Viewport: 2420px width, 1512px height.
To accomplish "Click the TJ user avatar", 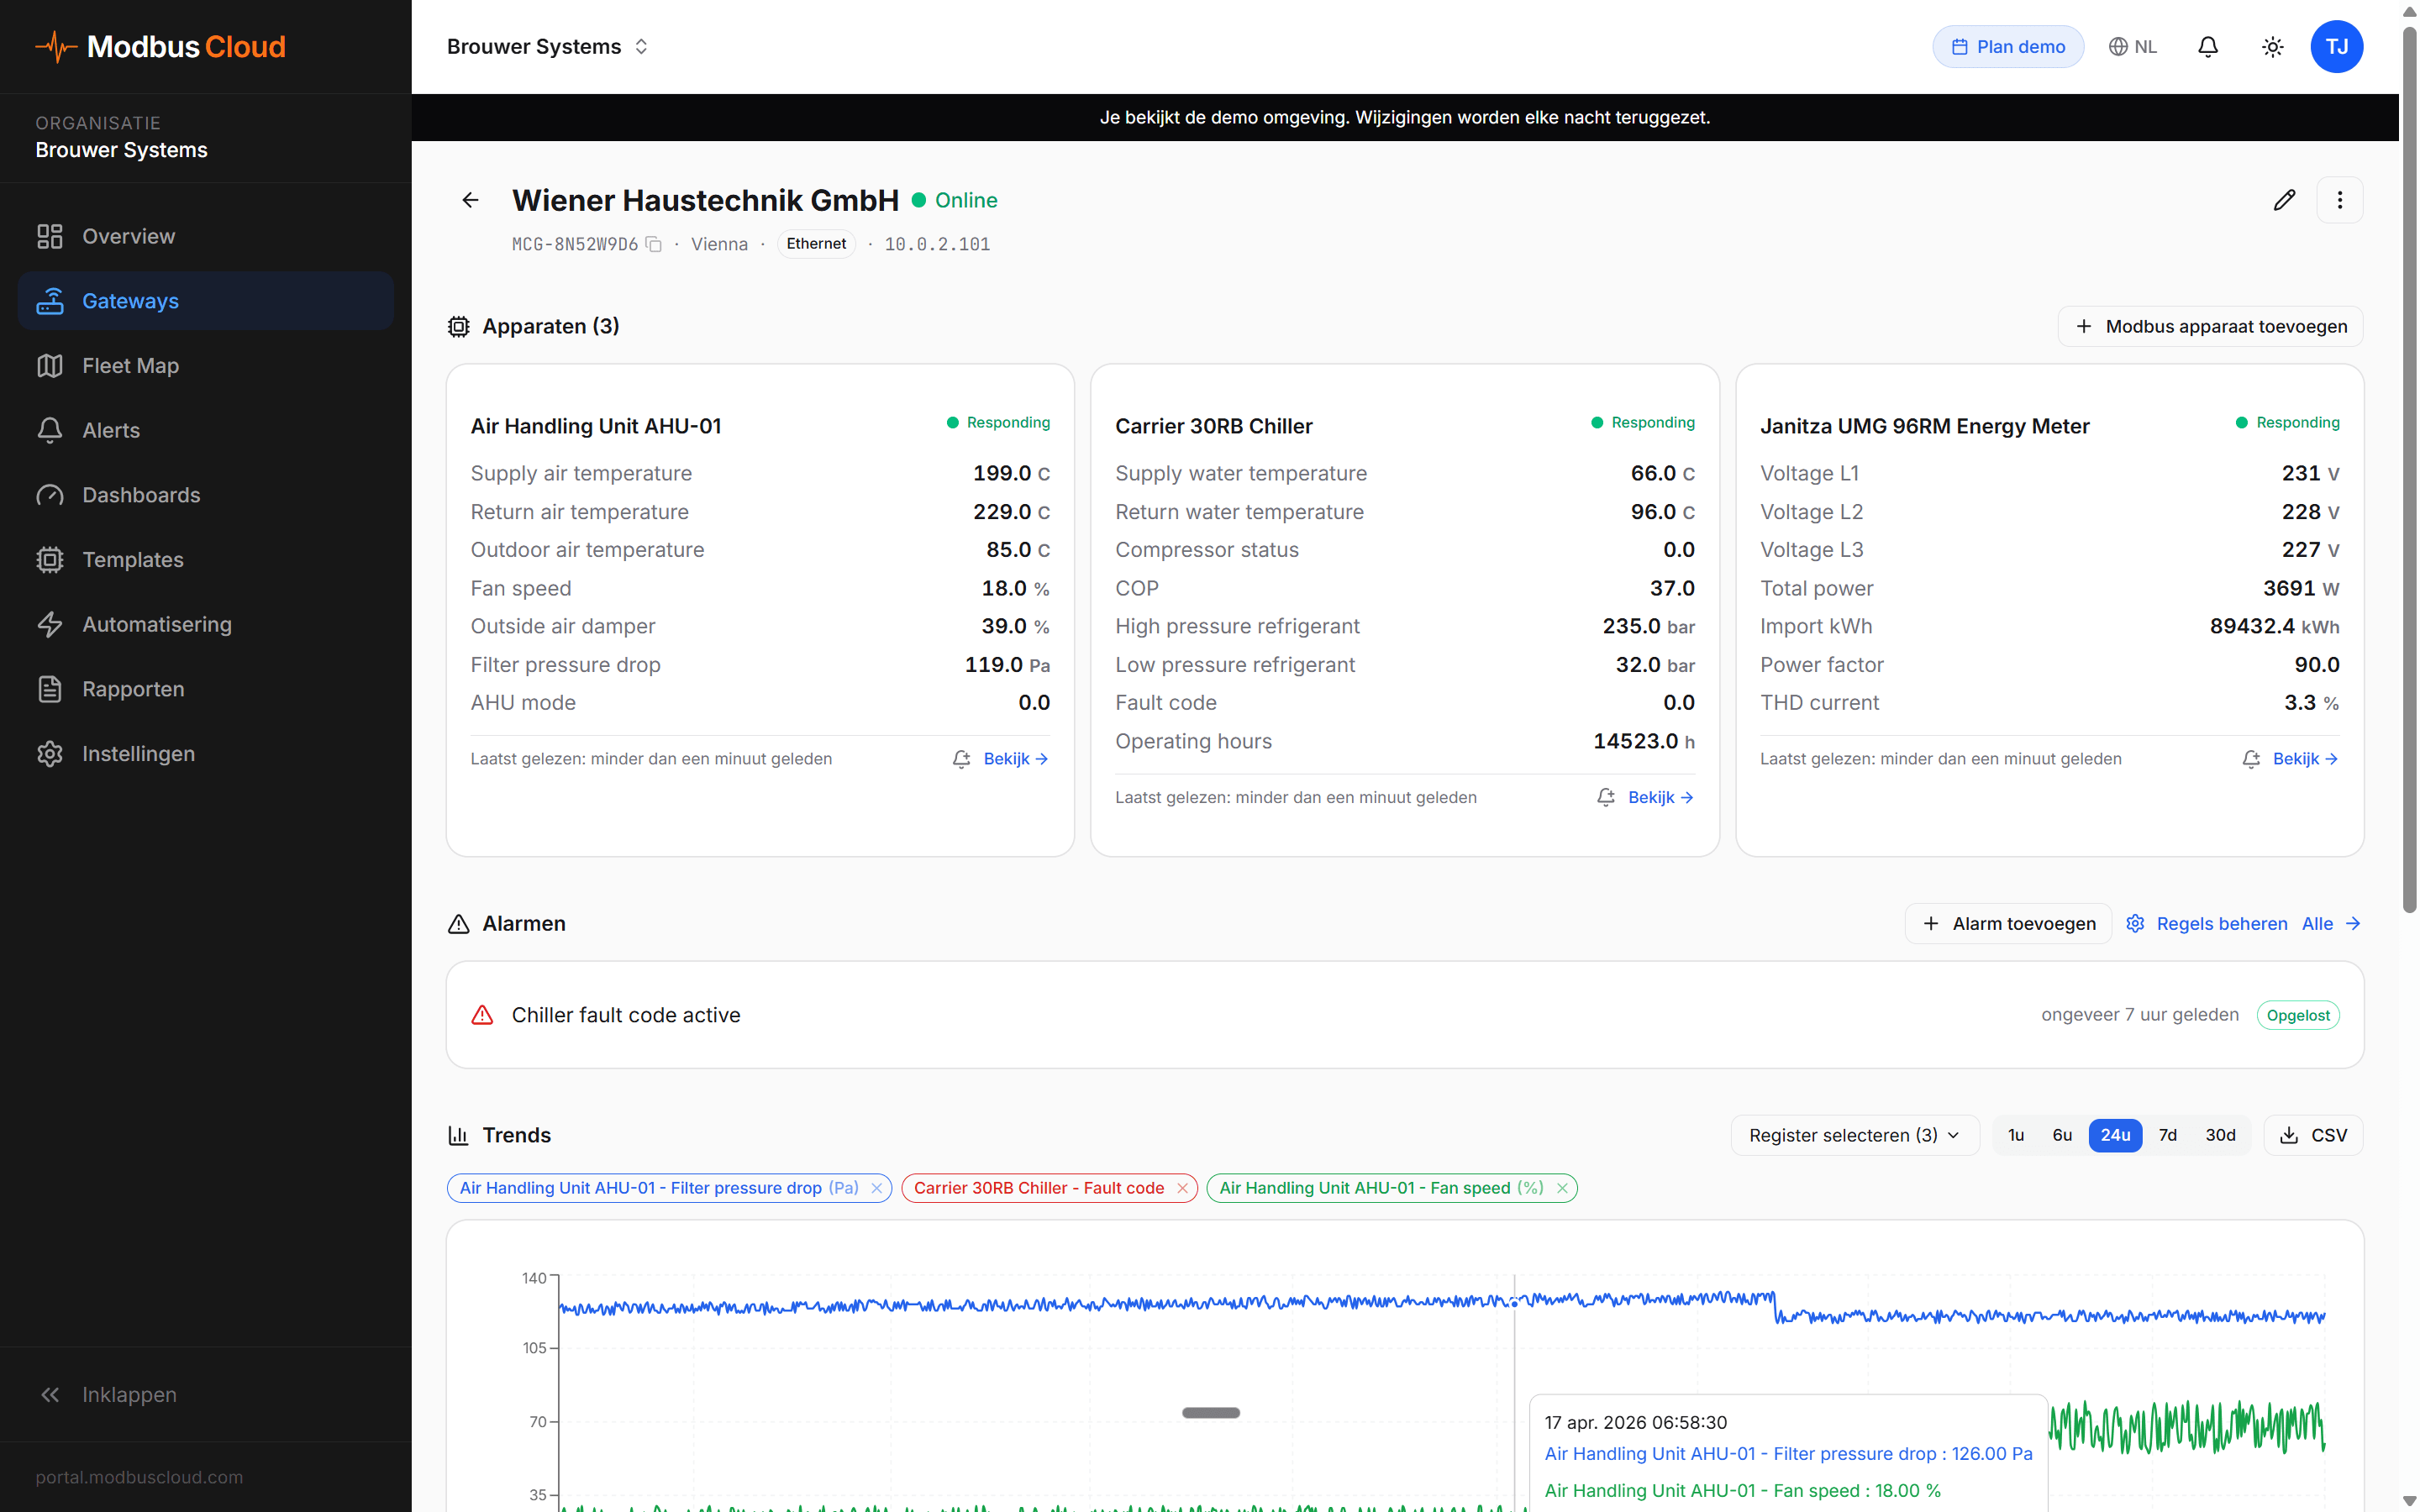I will [2336, 47].
